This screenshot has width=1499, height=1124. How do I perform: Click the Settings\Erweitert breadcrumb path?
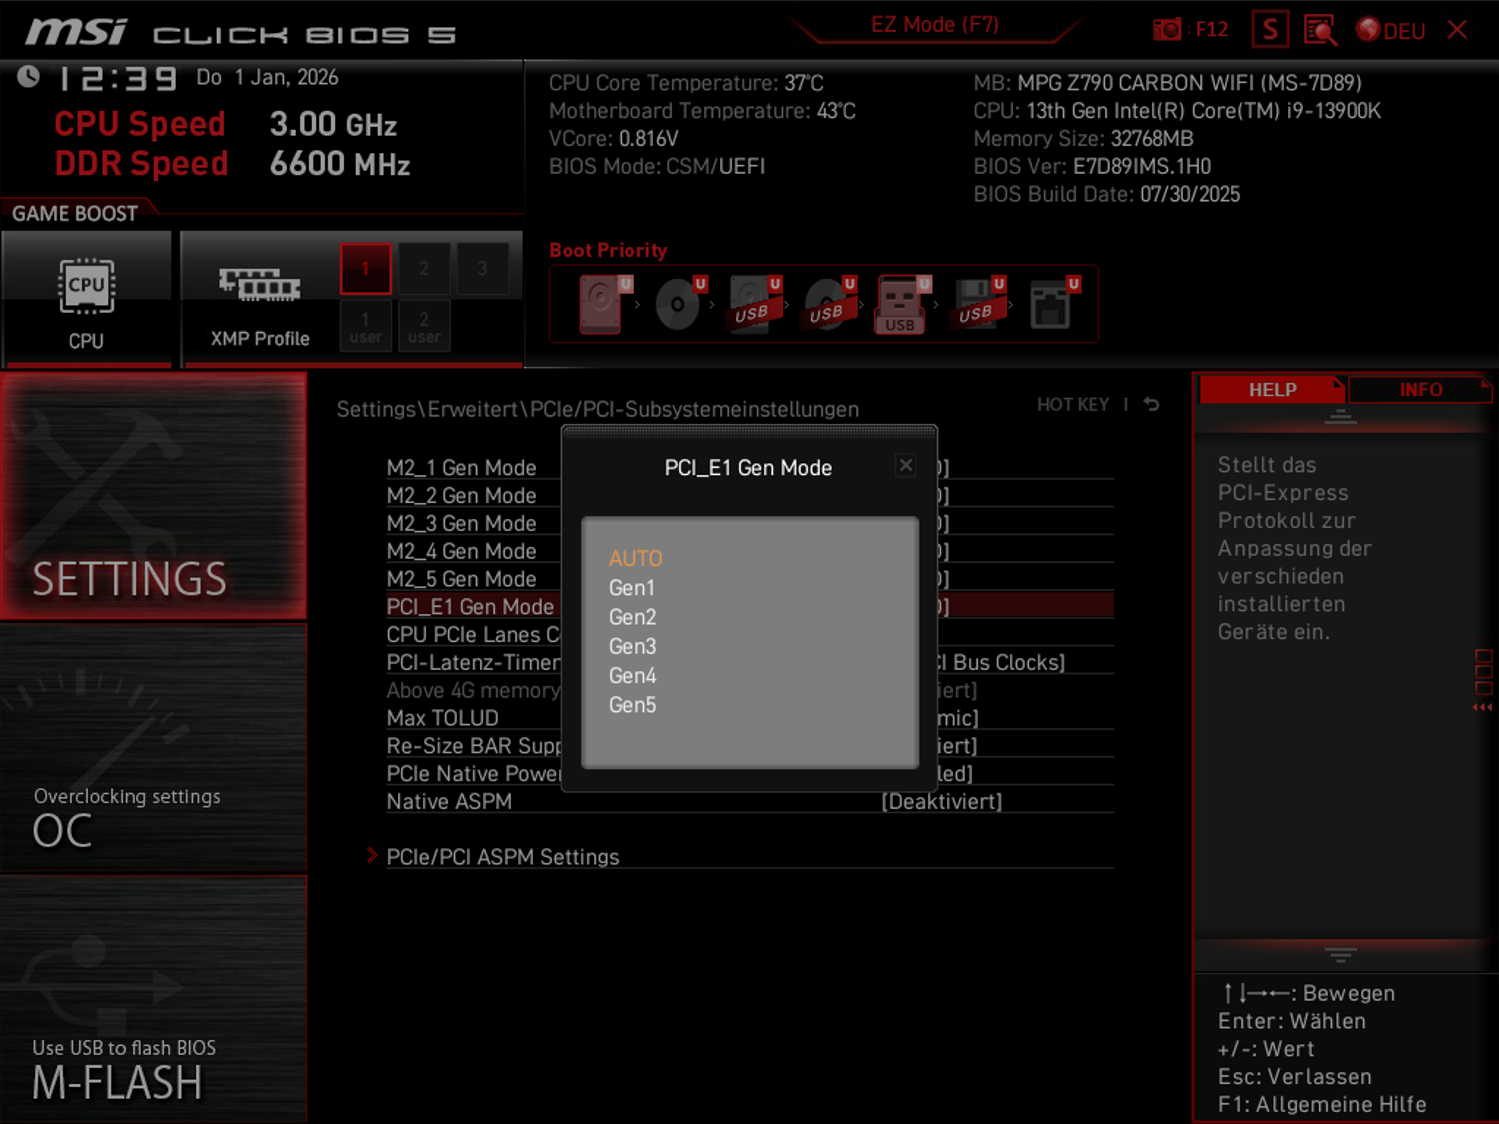click(597, 409)
